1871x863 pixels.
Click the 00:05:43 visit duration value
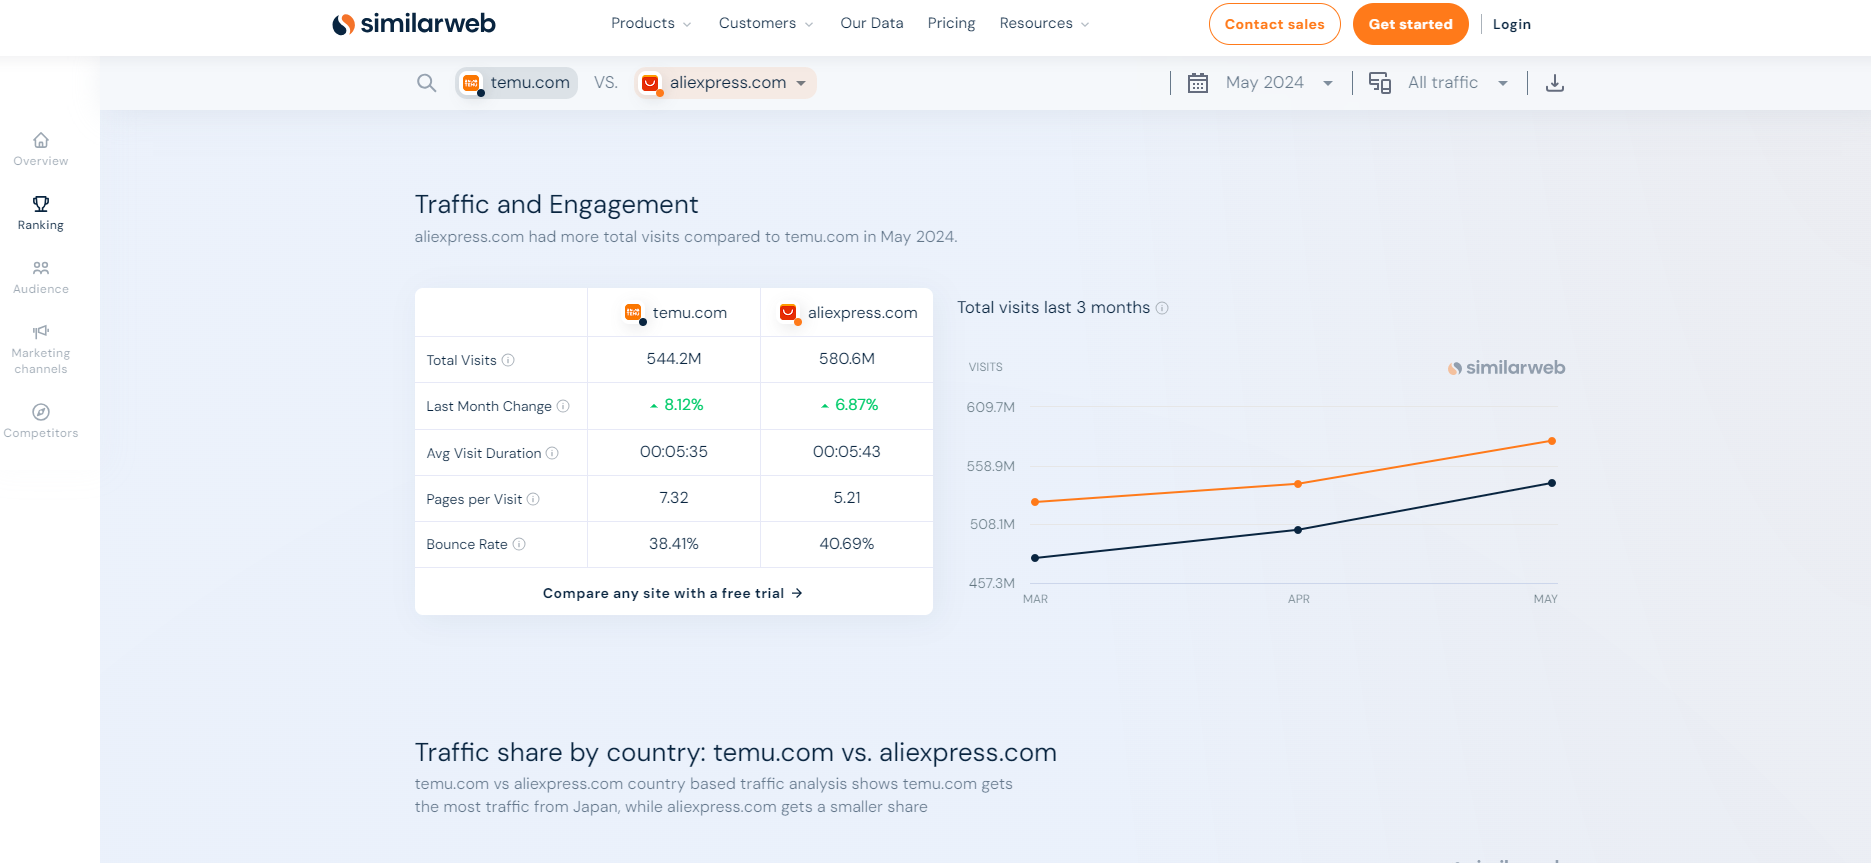click(847, 452)
